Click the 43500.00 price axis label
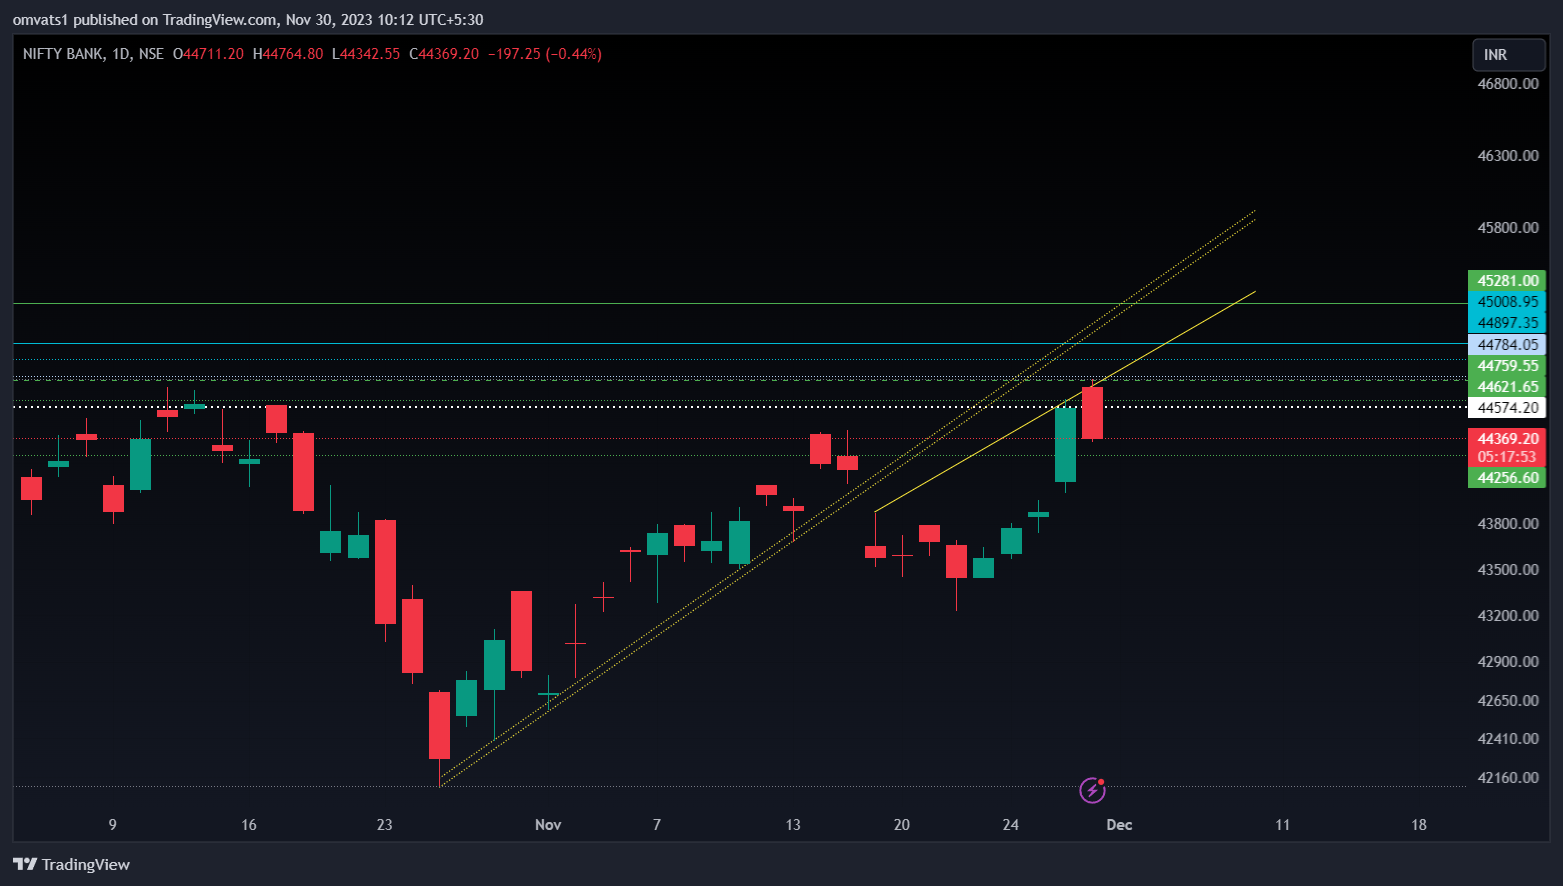Screen dimensions: 1563x886 coord(1508,570)
